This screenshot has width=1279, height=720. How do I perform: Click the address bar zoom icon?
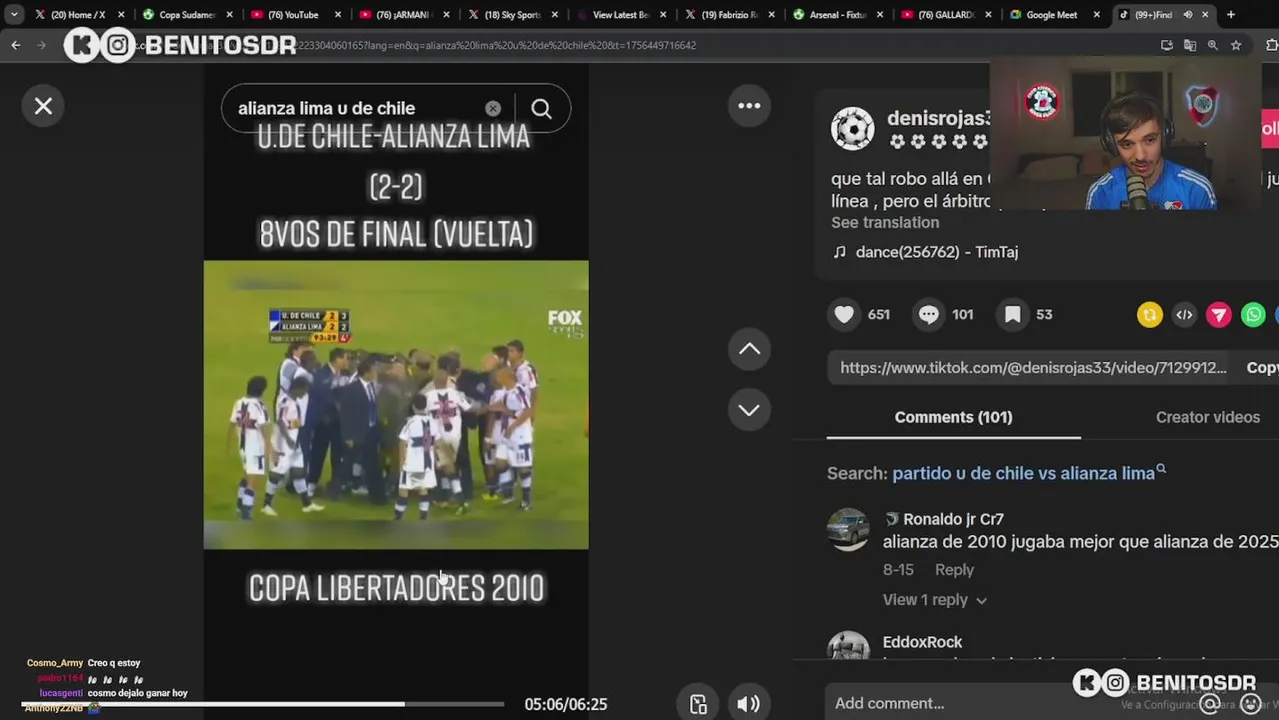pyautogui.click(x=1213, y=45)
